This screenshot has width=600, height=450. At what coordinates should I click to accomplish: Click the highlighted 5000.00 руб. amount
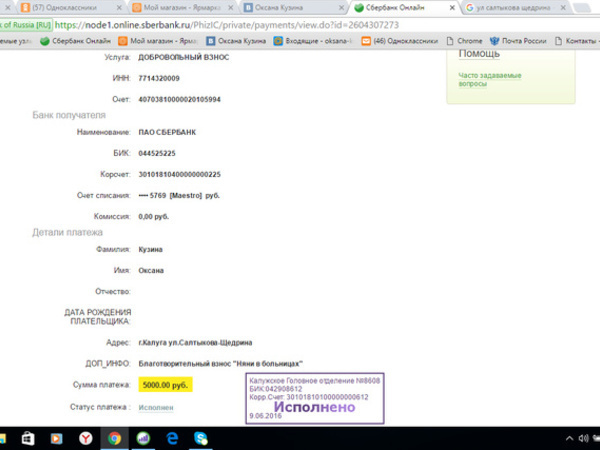(x=165, y=385)
